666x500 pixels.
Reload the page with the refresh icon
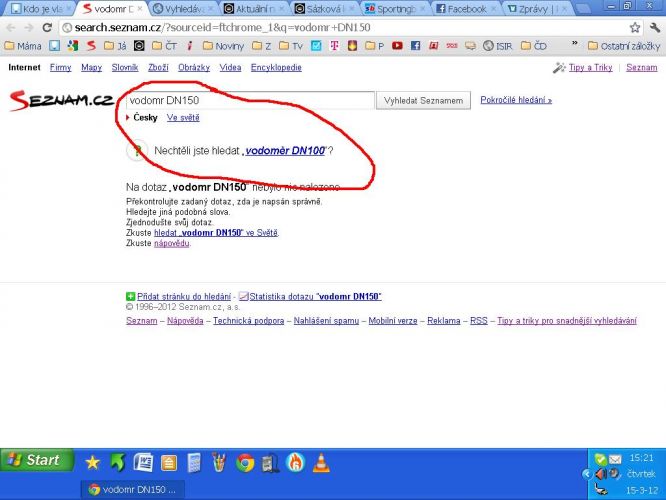[47, 28]
